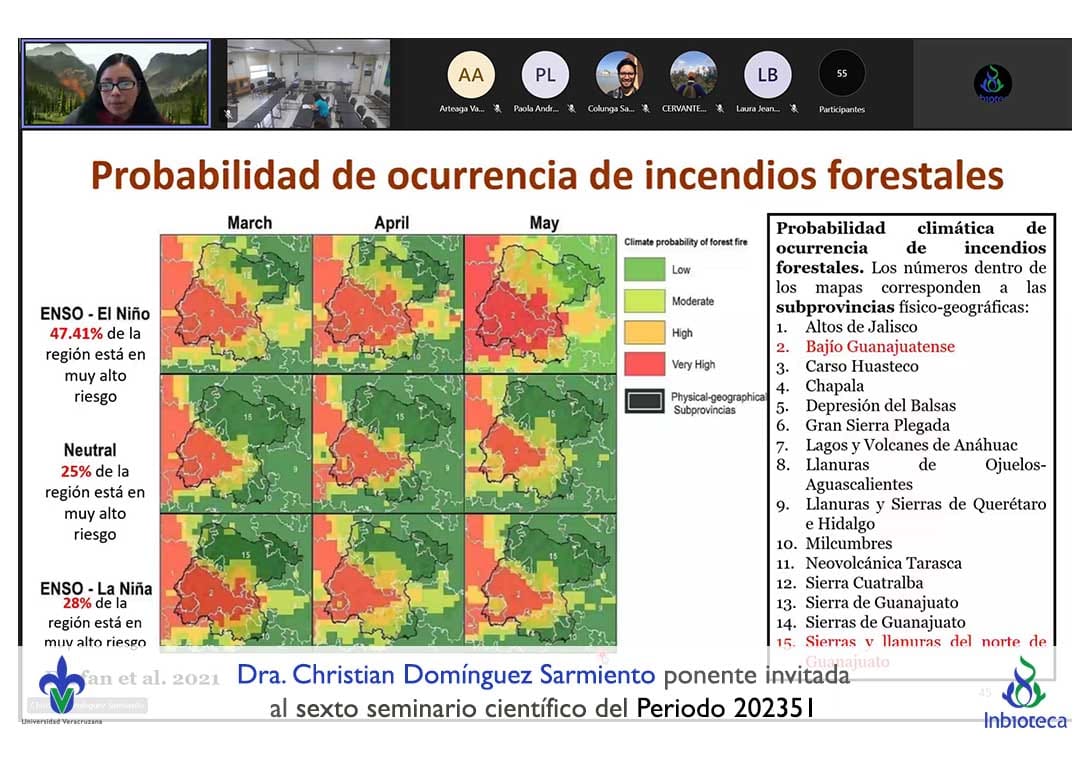The height and width of the screenshot is (760, 1090).
Task: Select the CERVANTE participant photo avatar
Action: coord(693,75)
